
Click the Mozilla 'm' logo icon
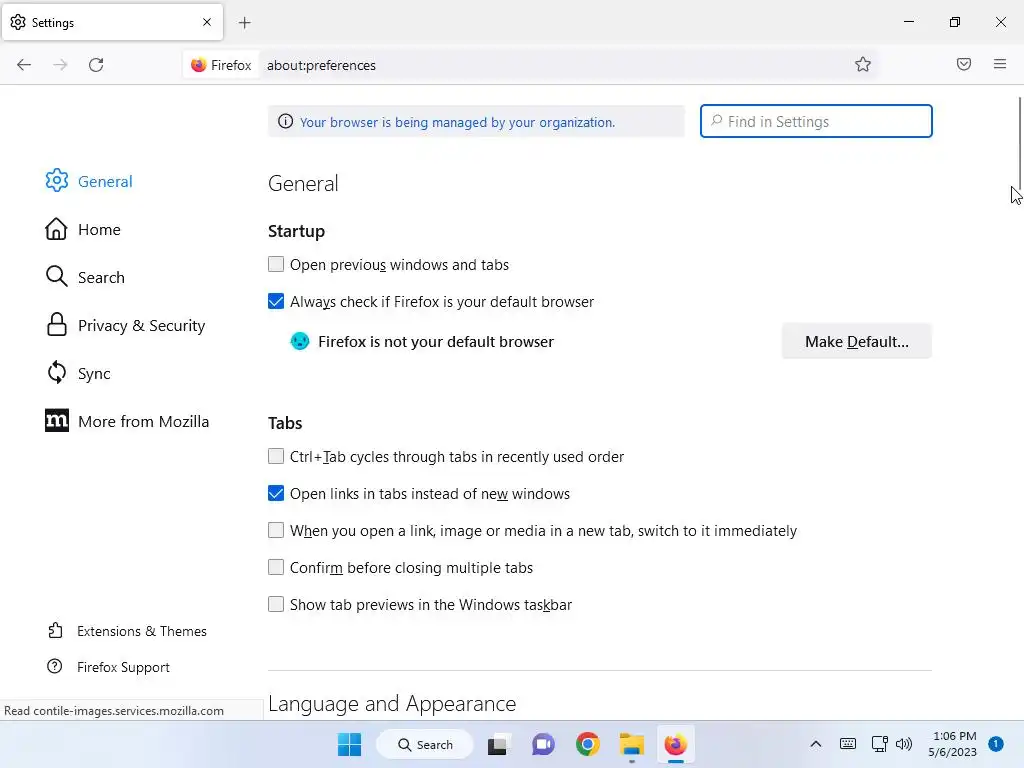[57, 421]
